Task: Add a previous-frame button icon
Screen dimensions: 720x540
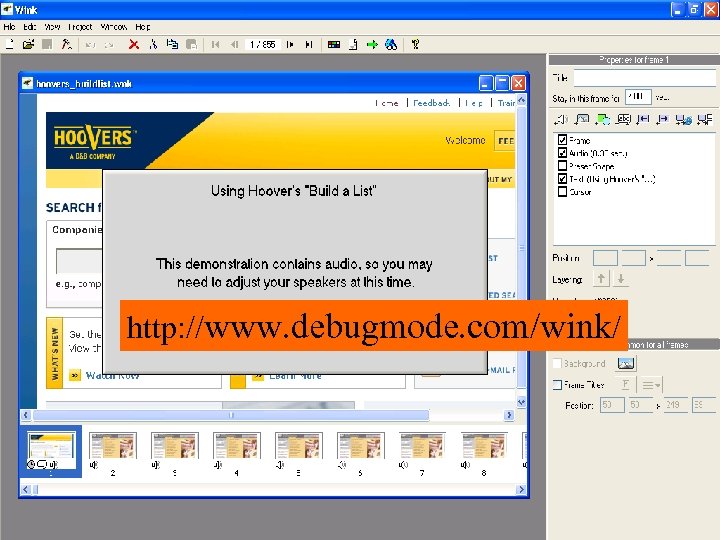Action: [x=643, y=119]
